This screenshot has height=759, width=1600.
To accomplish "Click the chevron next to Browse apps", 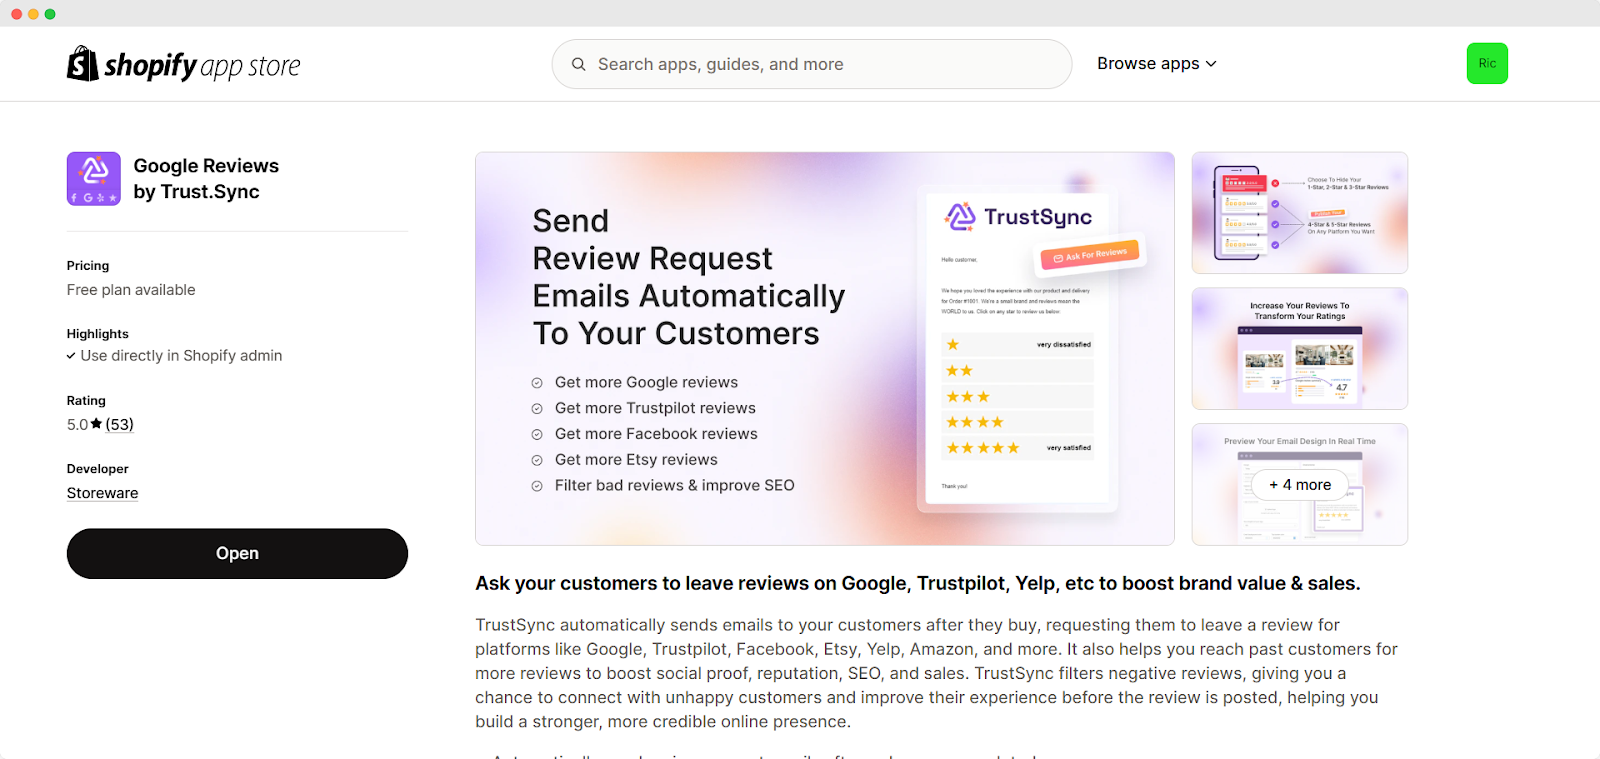I will pos(1211,64).
